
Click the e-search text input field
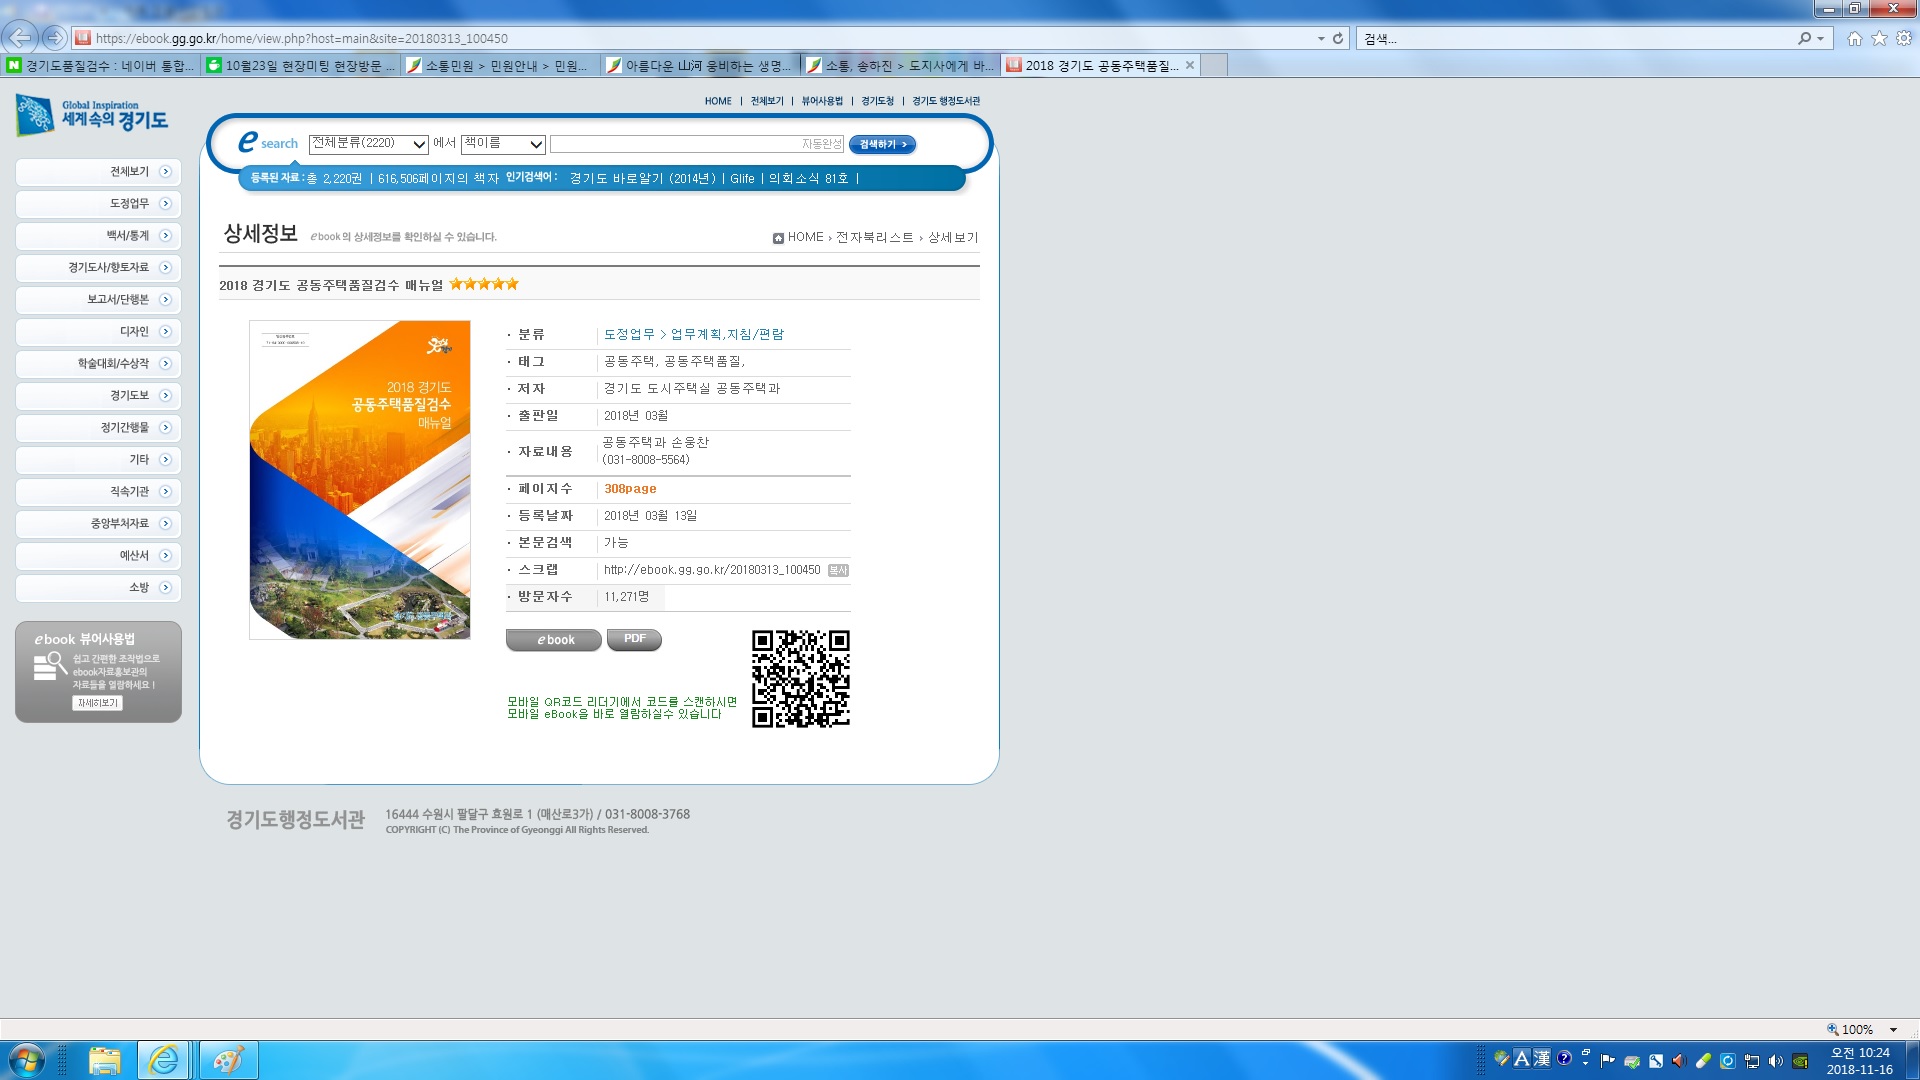675,144
